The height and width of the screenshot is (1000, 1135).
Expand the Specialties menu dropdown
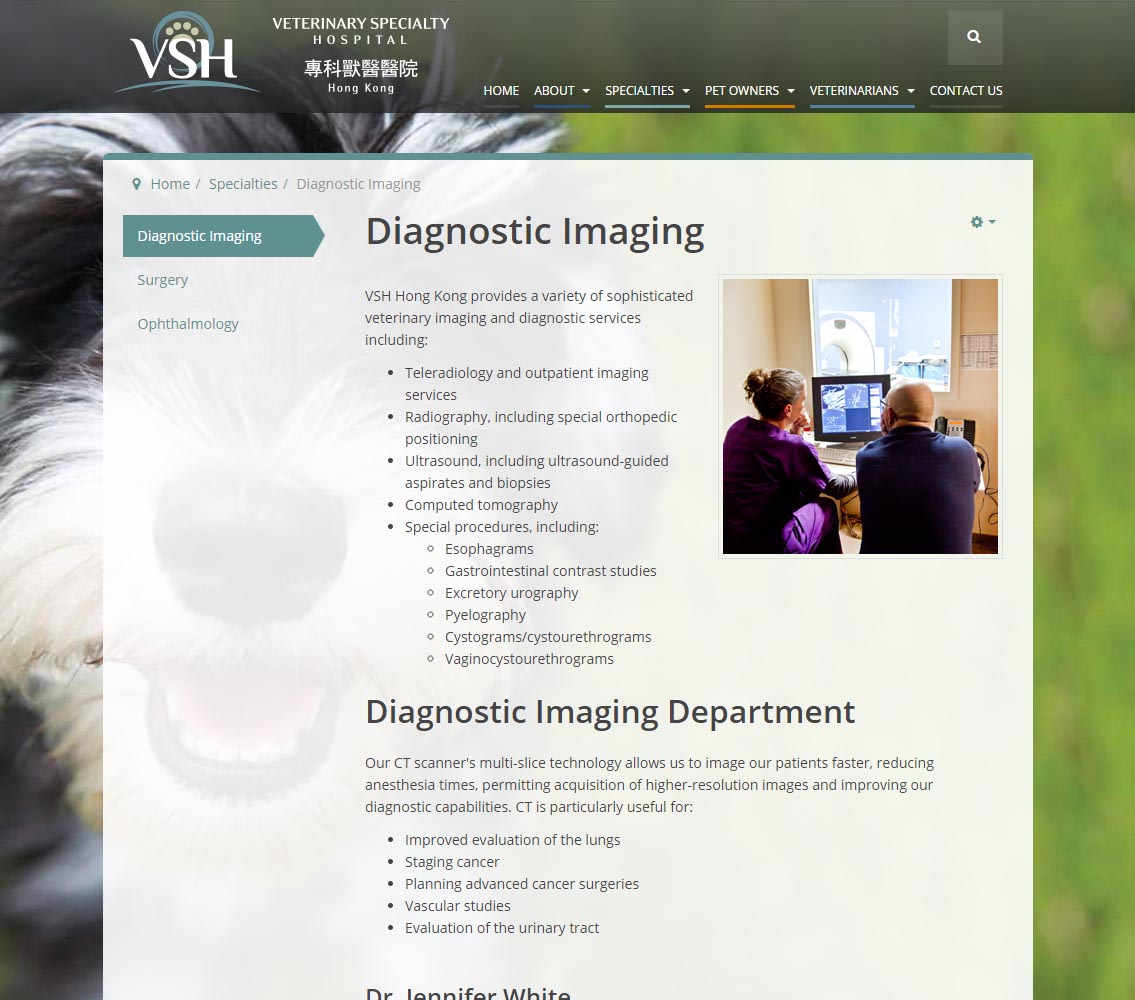[647, 91]
